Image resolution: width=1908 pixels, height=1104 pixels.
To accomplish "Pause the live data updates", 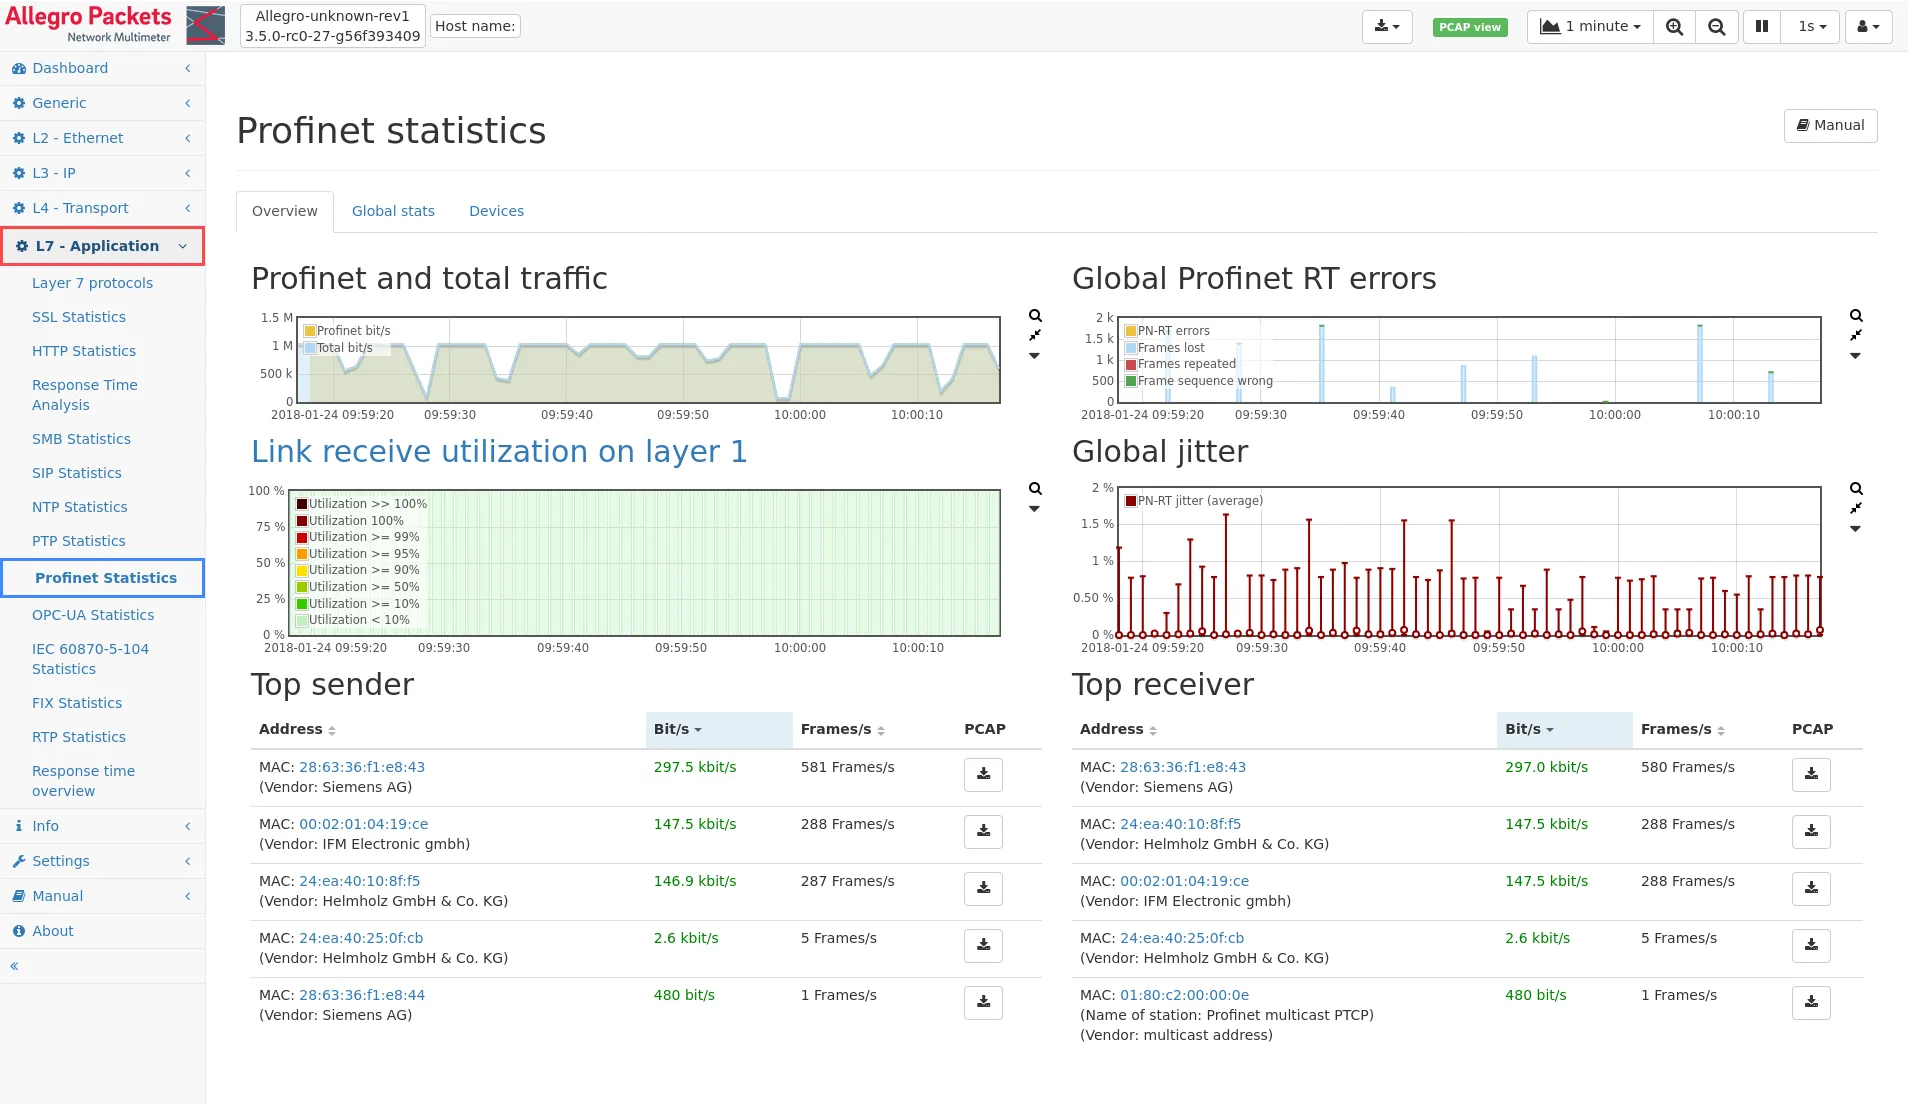I will point(1761,27).
